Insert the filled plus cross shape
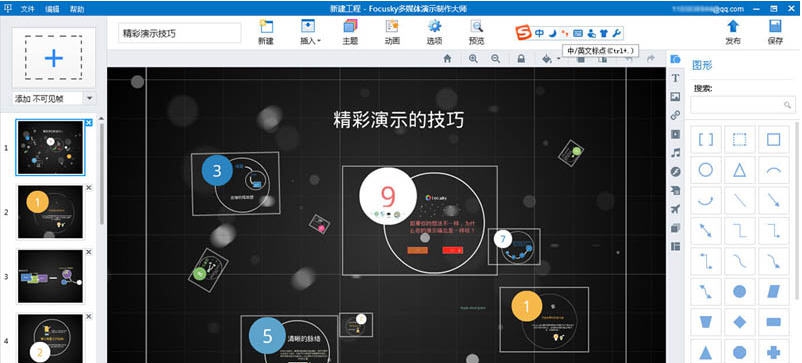This screenshot has height=363, width=802. 773,352
